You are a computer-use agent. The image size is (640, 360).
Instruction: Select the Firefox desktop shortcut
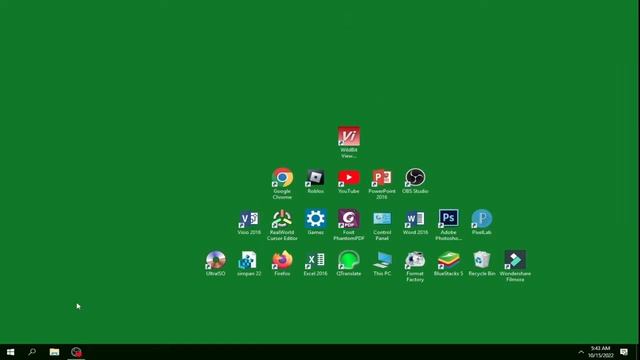click(x=282, y=264)
